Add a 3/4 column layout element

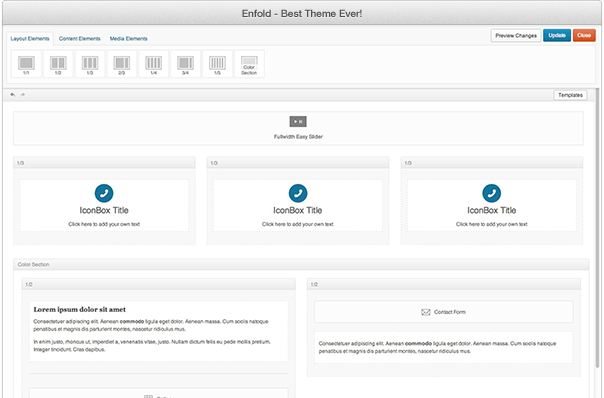(185, 64)
